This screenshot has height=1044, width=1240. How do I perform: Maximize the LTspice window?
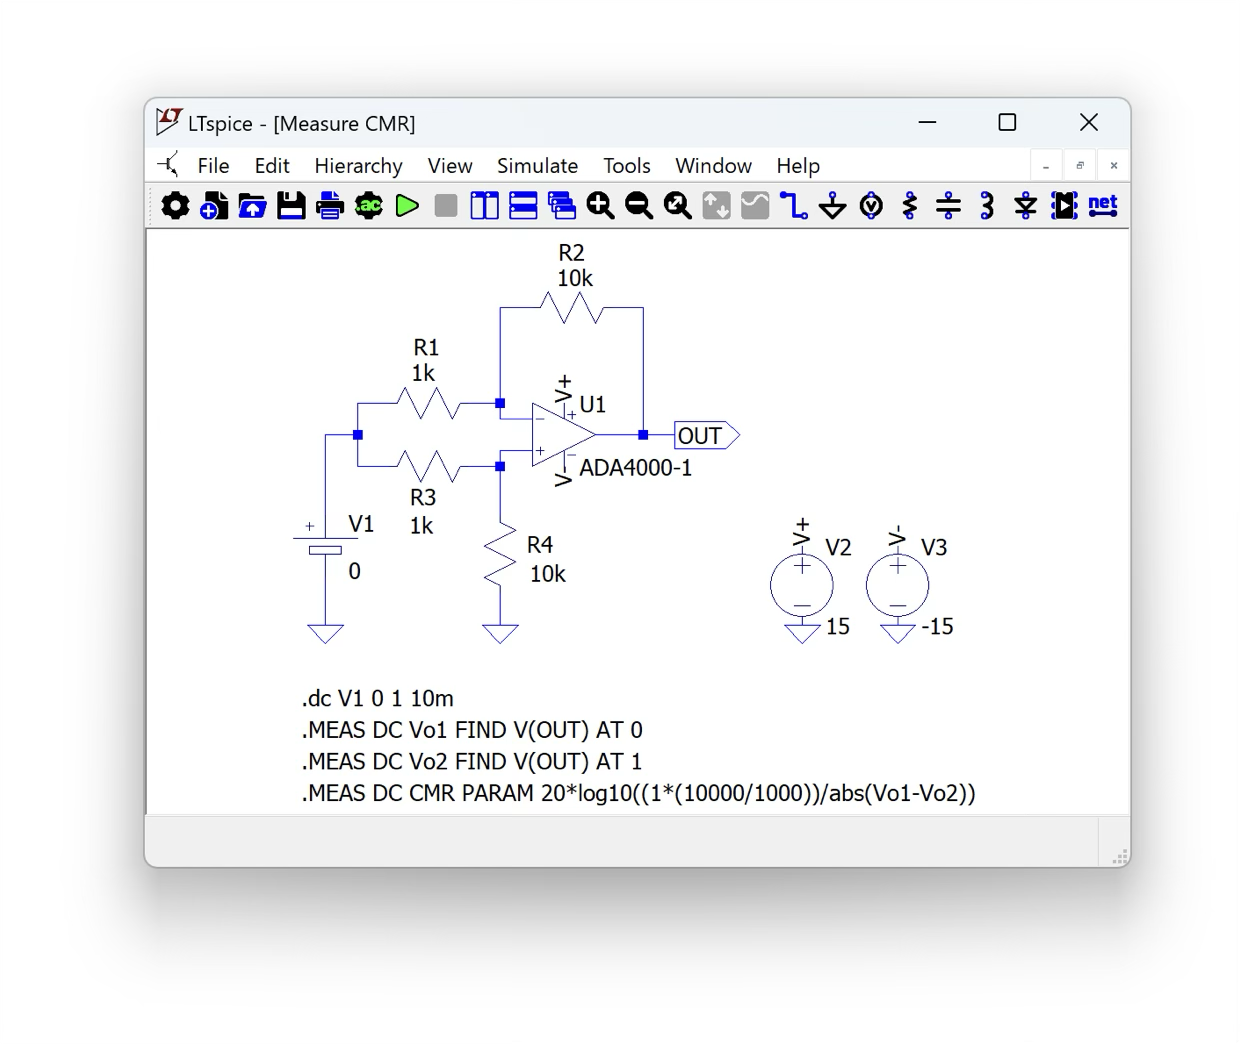coord(1007,122)
